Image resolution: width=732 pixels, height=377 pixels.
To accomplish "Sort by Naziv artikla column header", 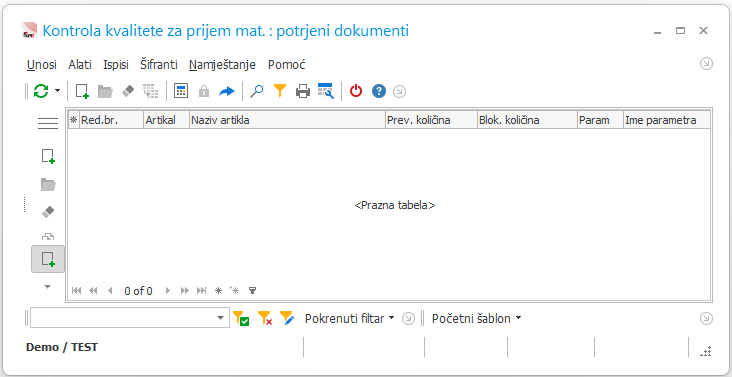I will tap(287, 120).
